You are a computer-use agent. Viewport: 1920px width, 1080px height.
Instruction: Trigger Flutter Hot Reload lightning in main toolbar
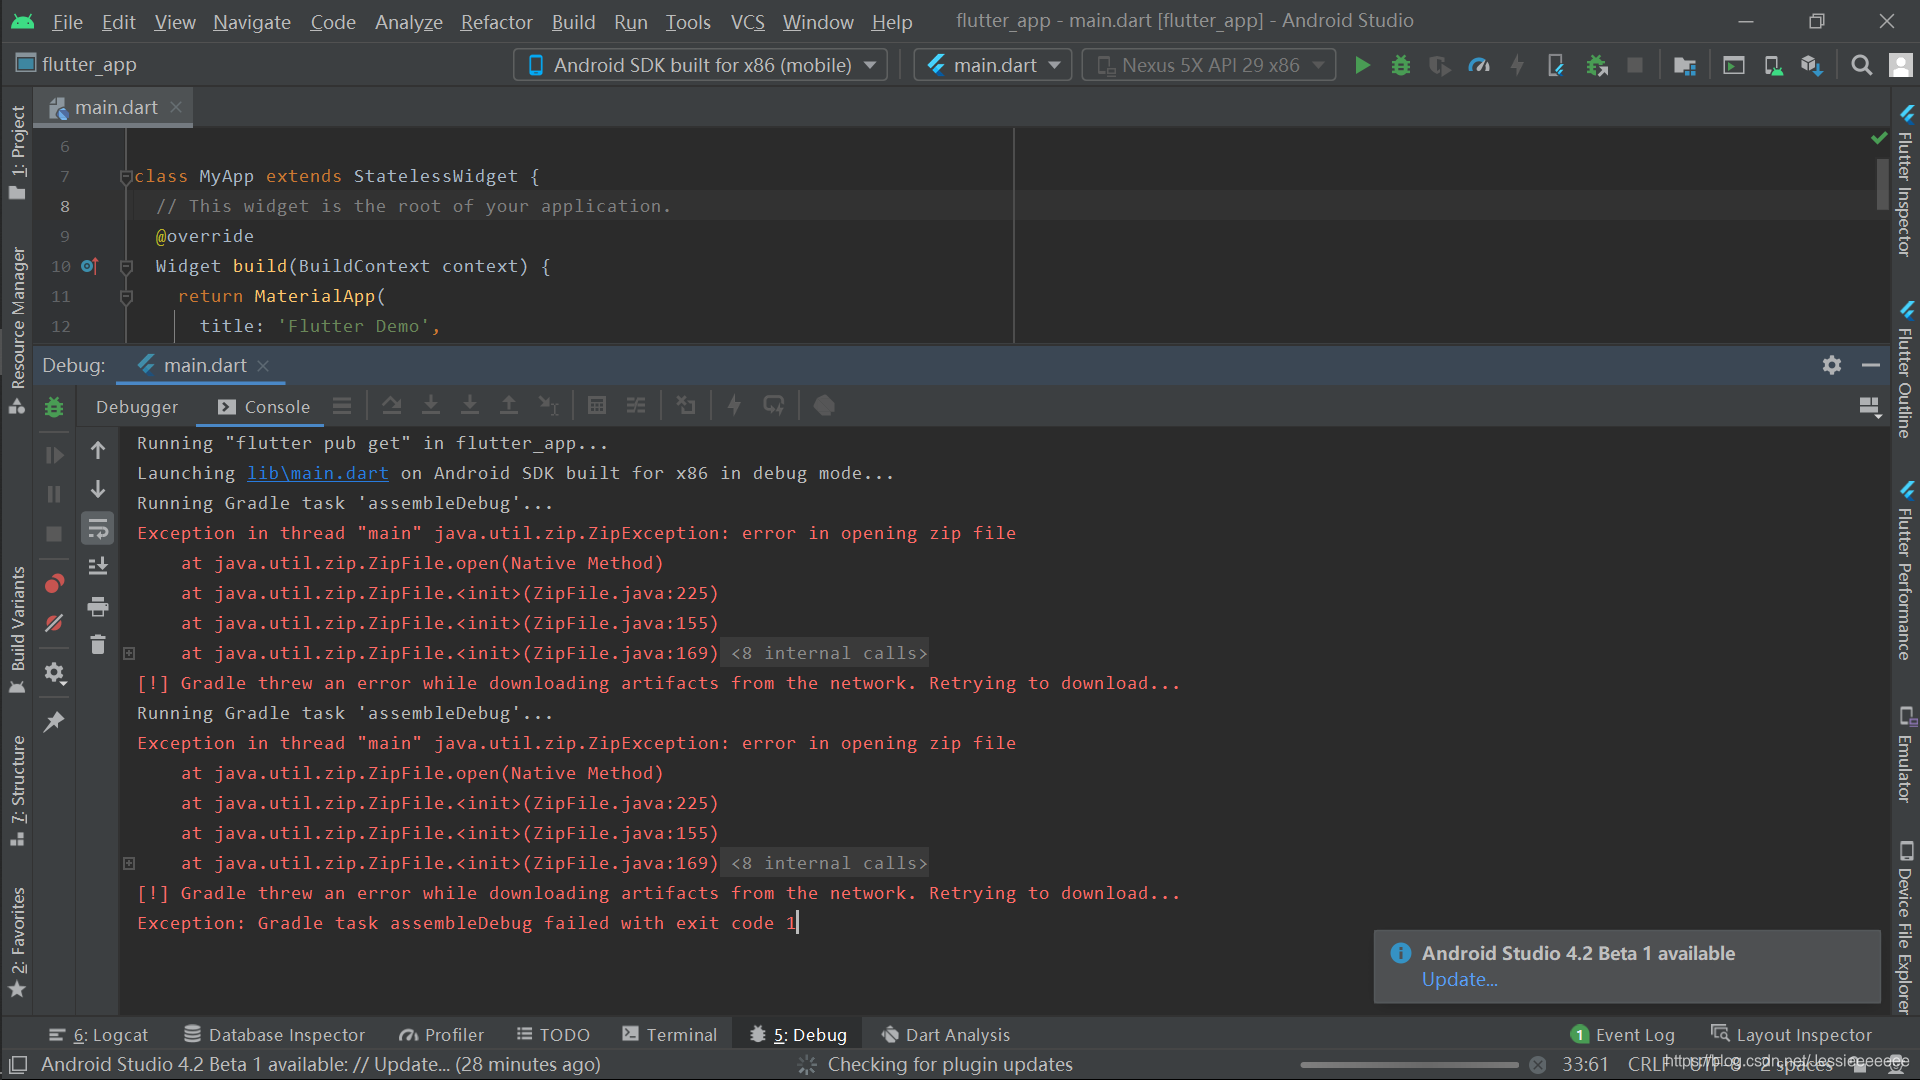[1517, 66]
